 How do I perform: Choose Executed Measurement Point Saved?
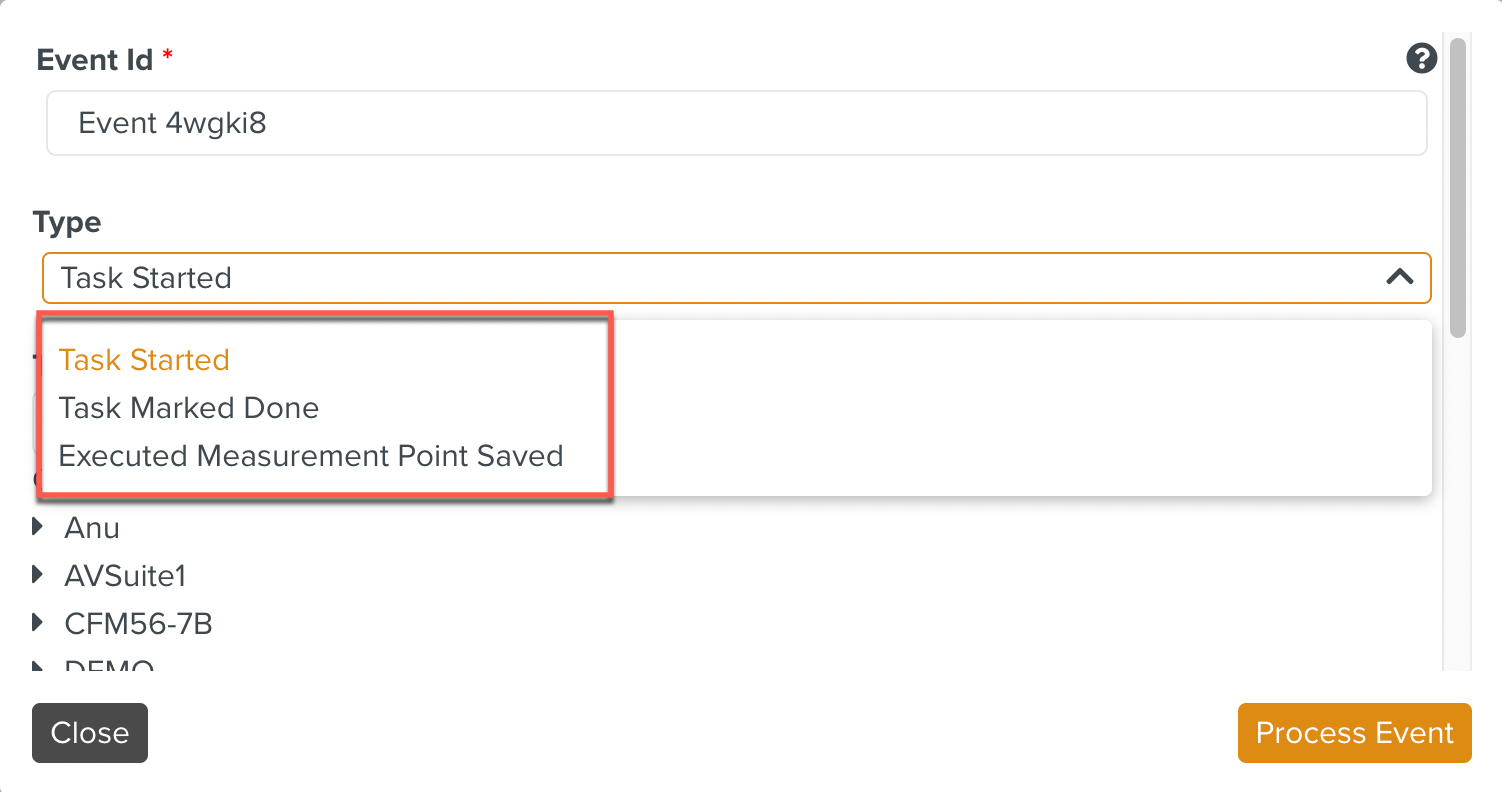(311, 455)
